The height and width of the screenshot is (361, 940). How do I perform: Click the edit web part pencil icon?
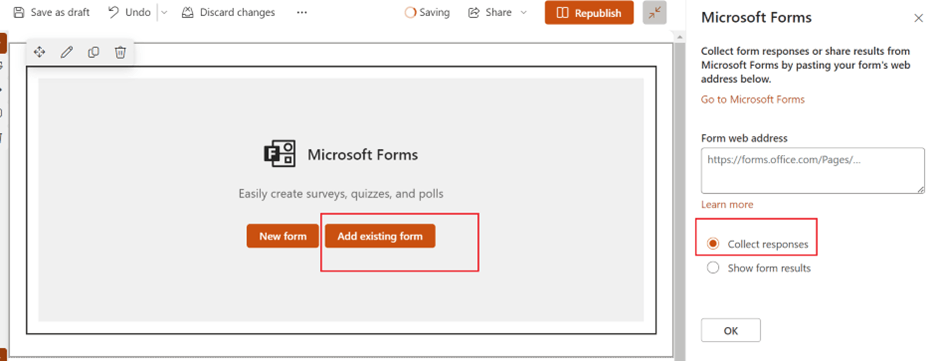click(67, 53)
